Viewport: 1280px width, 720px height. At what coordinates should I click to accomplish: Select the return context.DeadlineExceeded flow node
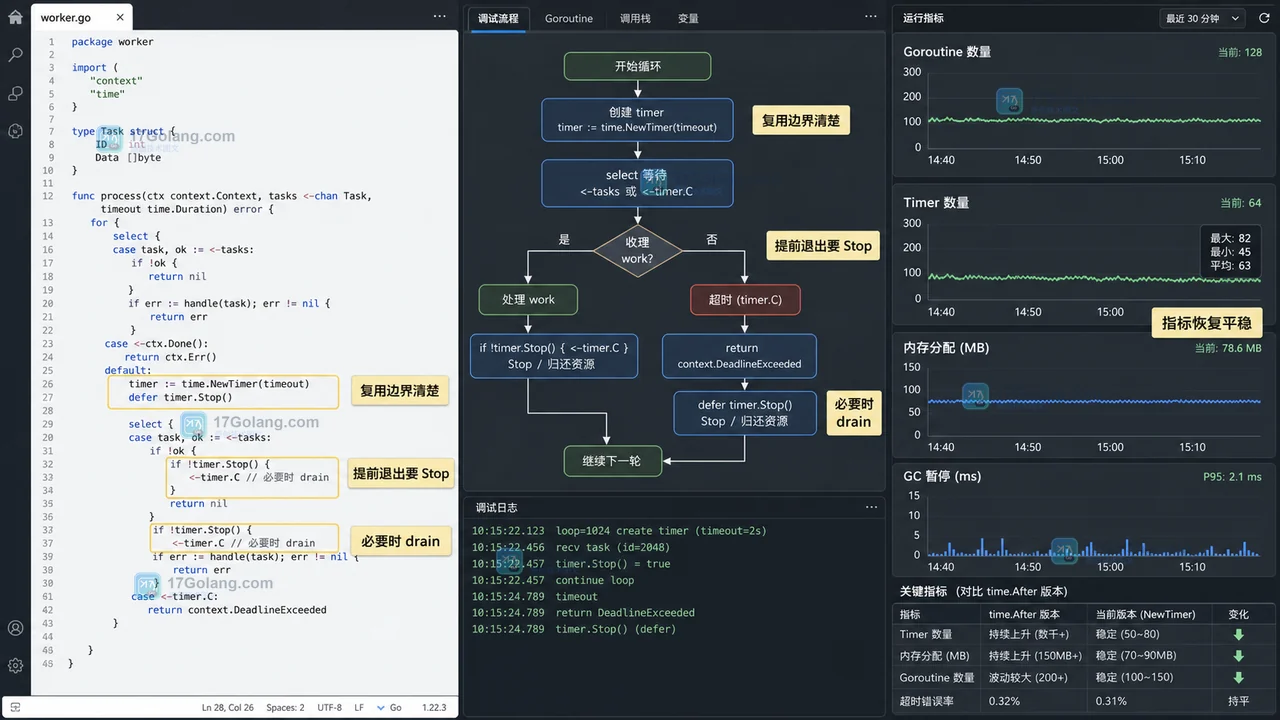(741, 356)
